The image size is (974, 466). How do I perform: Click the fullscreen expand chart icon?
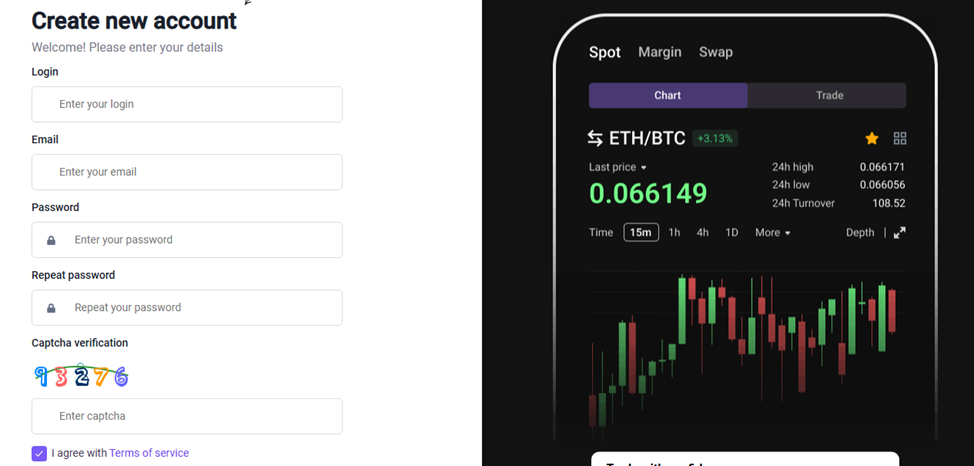click(x=899, y=232)
